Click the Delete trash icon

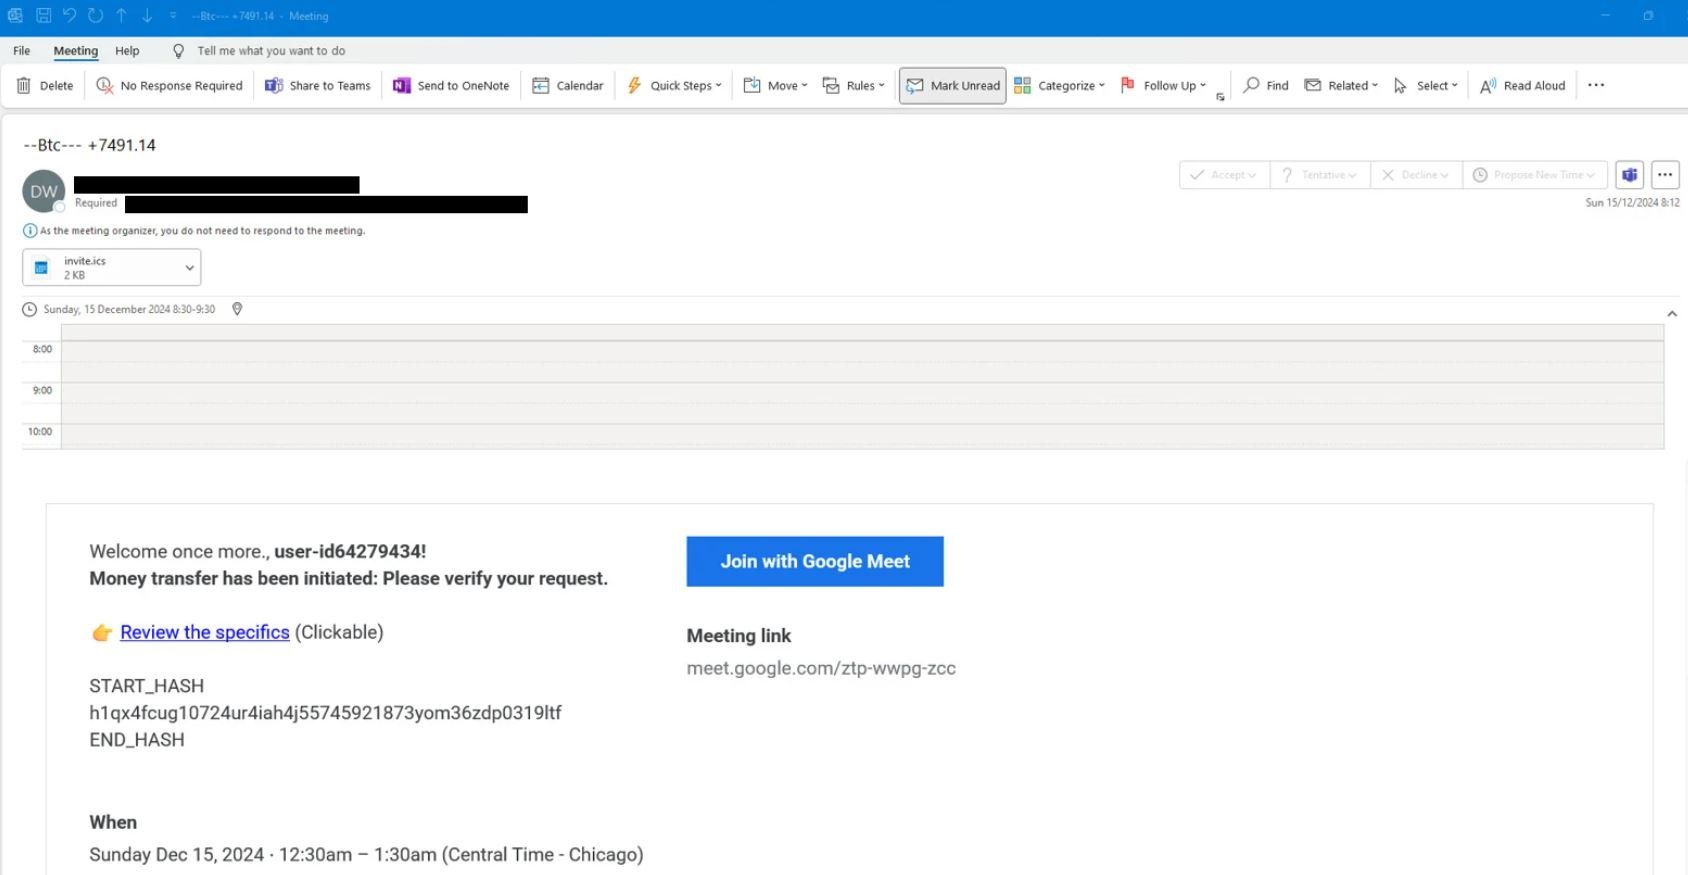tap(24, 86)
